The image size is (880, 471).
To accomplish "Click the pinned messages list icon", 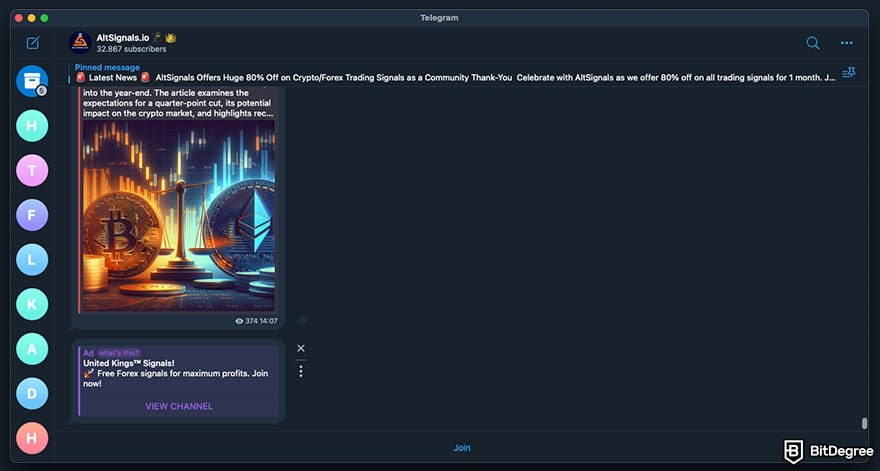I will click(x=849, y=72).
